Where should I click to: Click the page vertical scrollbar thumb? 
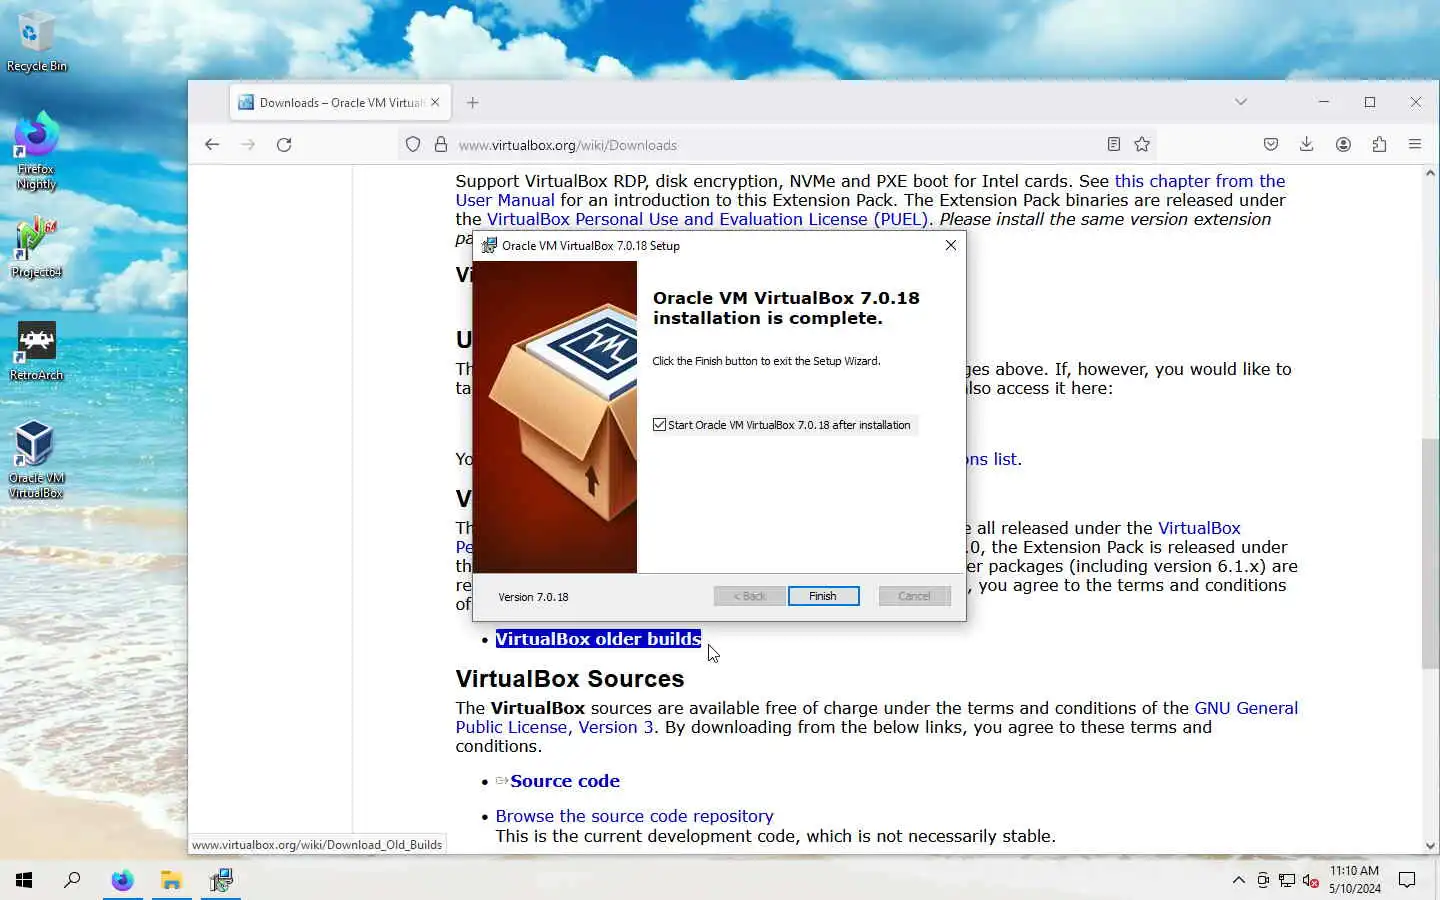pyautogui.click(x=1430, y=553)
